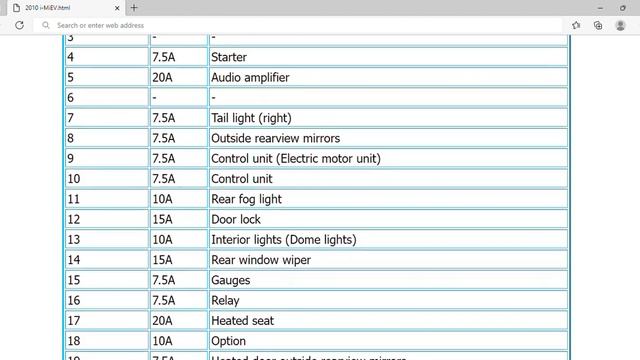Screen dimensions: 640x360
Task: Click the 10A rating for Rear fog light
Action: (x=179, y=199)
